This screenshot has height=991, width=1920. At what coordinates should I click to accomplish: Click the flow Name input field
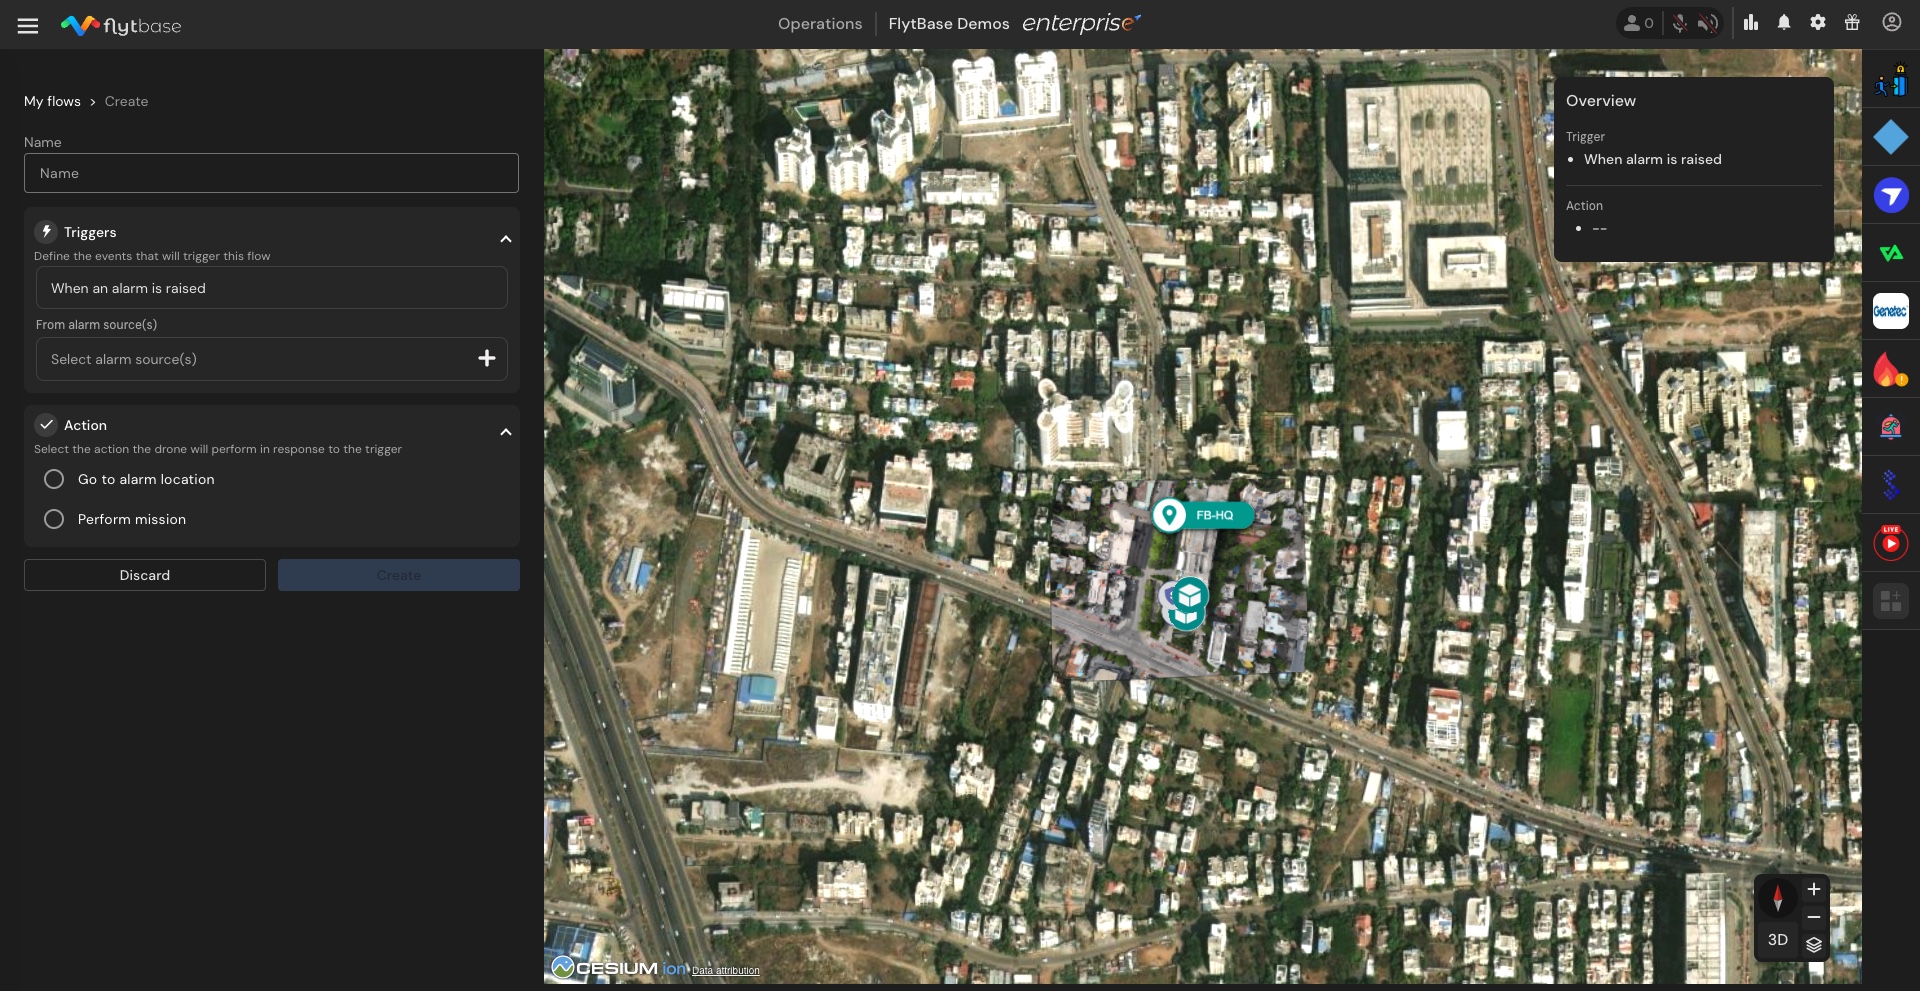(271, 173)
